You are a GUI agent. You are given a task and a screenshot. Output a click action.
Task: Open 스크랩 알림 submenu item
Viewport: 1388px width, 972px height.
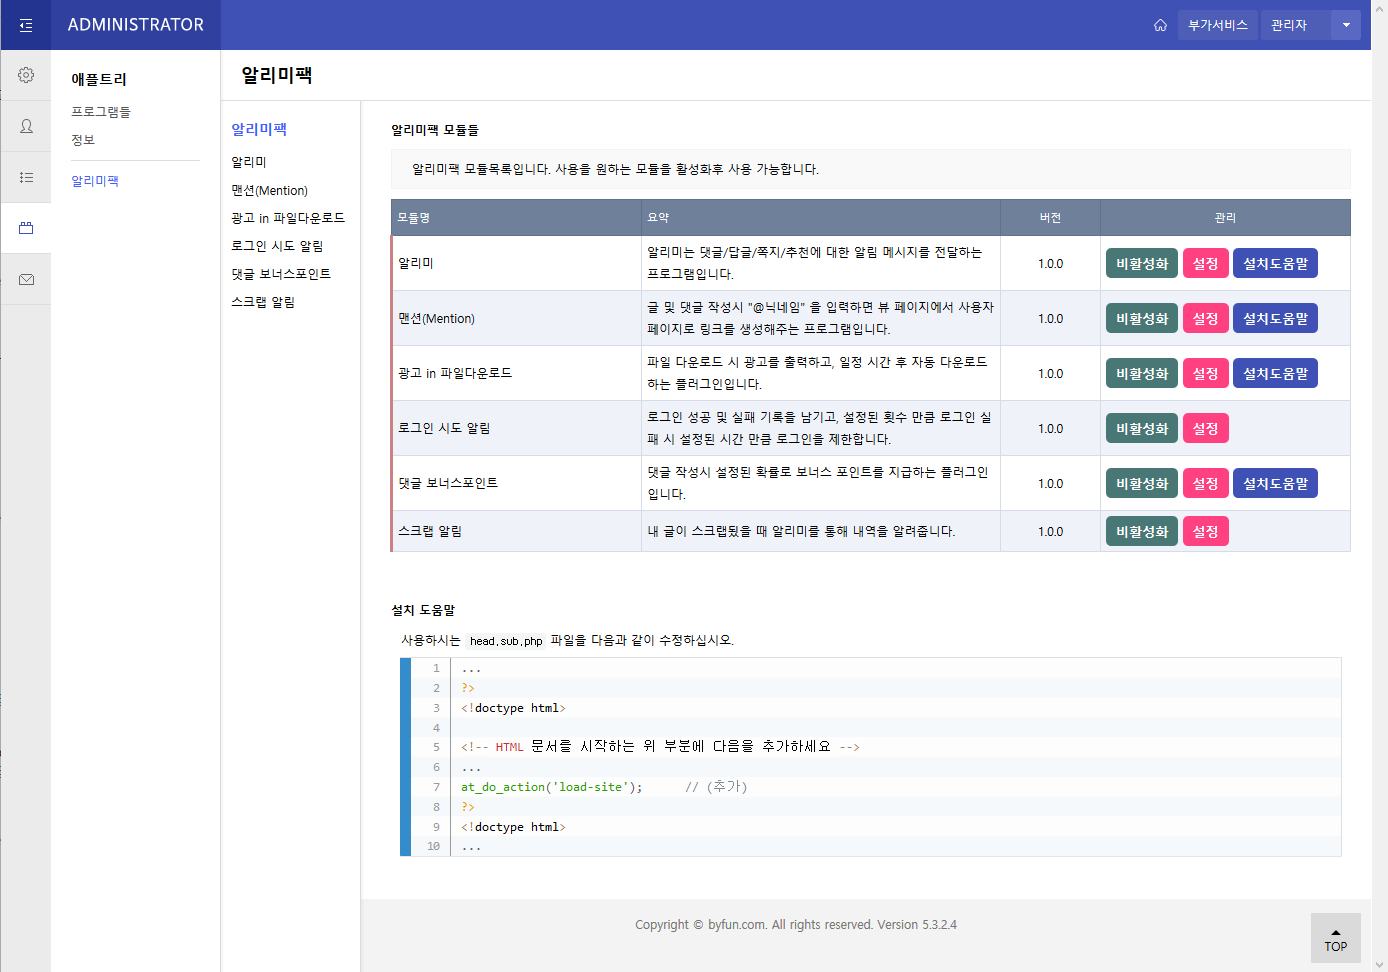(x=263, y=302)
